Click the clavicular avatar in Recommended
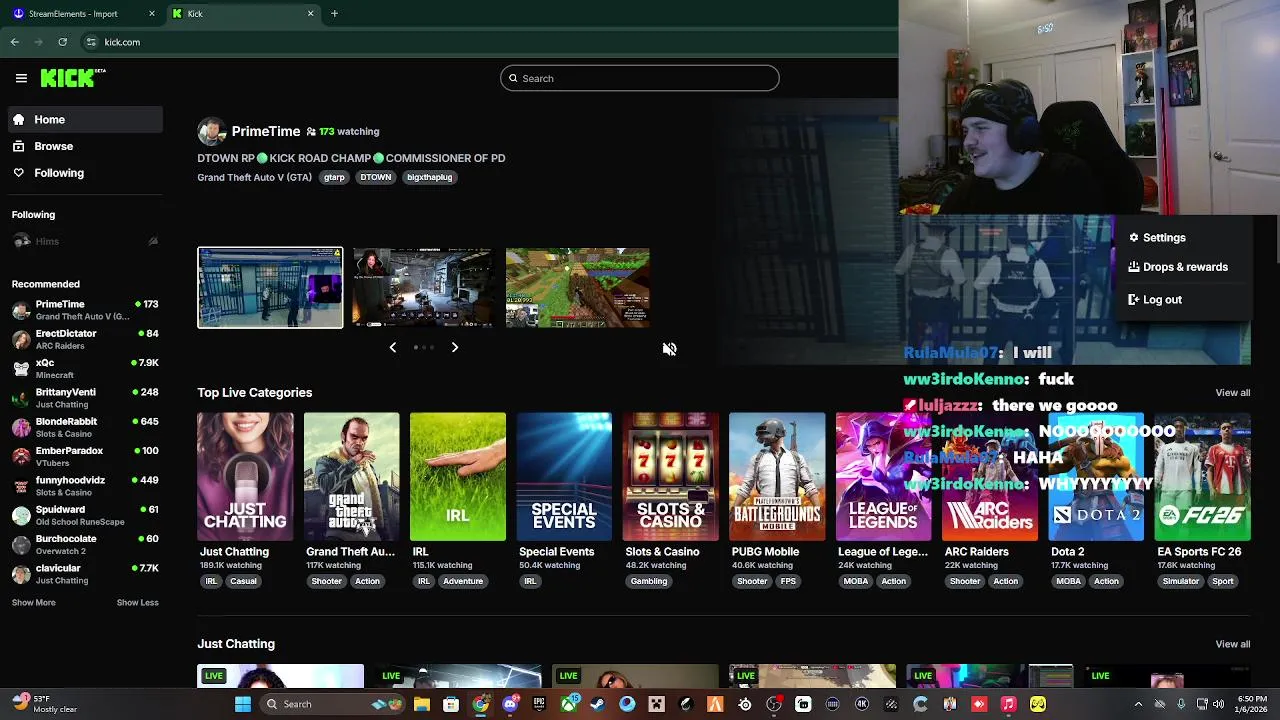Viewport: 1280px width, 720px height. click(x=21, y=574)
